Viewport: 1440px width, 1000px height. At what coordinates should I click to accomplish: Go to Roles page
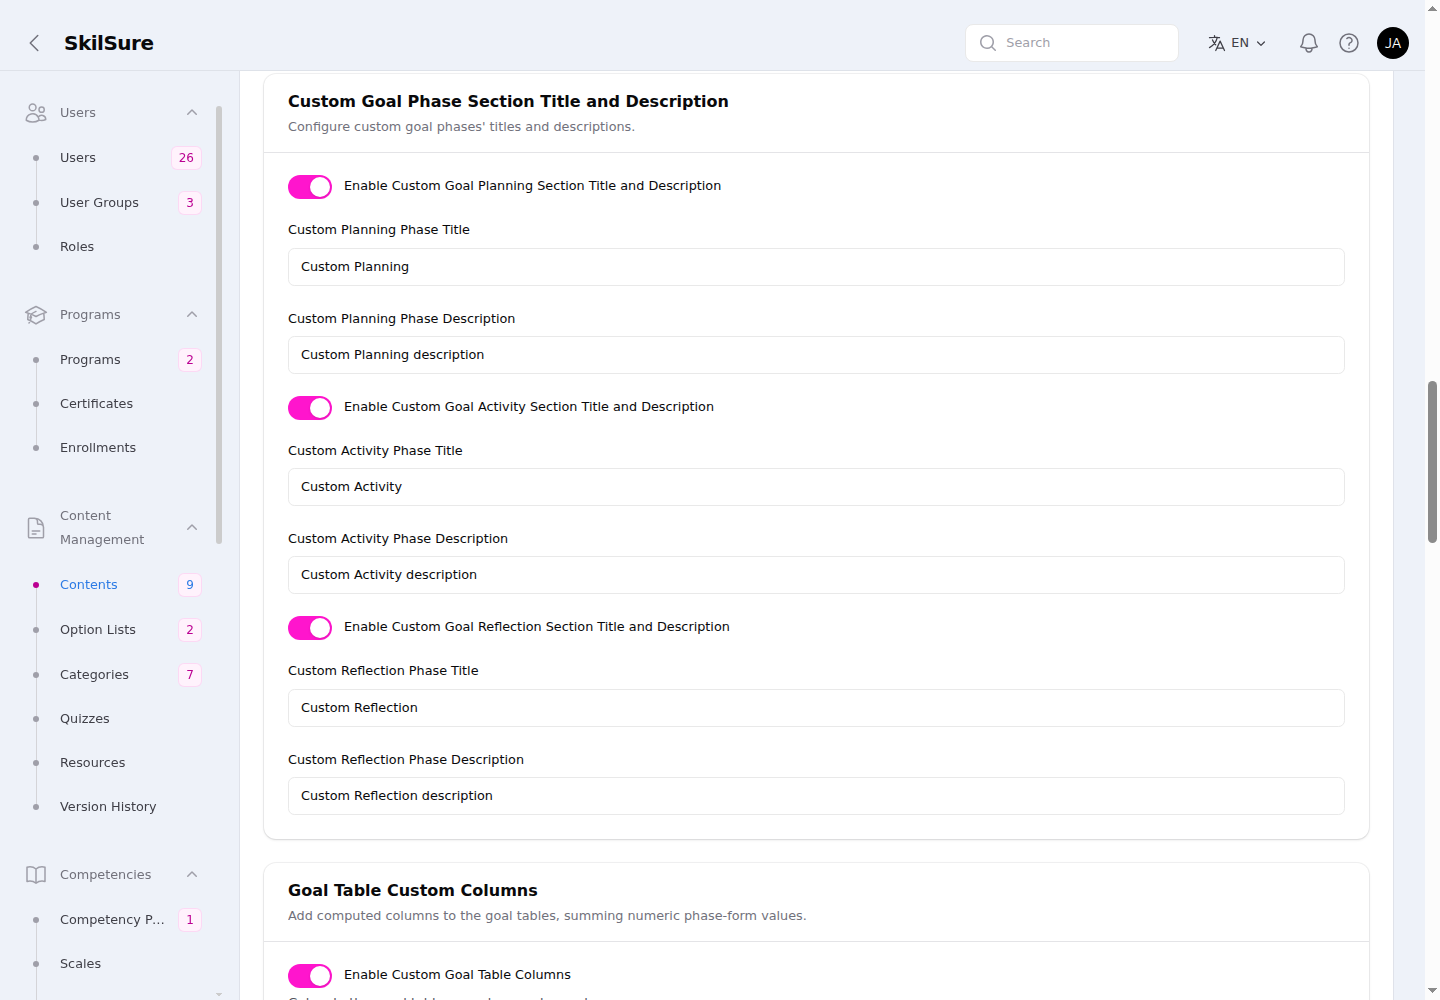(77, 247)
